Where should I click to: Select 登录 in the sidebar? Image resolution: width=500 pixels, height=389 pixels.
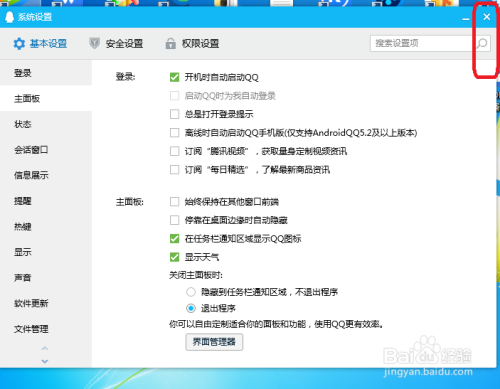(x=46, y=73)
